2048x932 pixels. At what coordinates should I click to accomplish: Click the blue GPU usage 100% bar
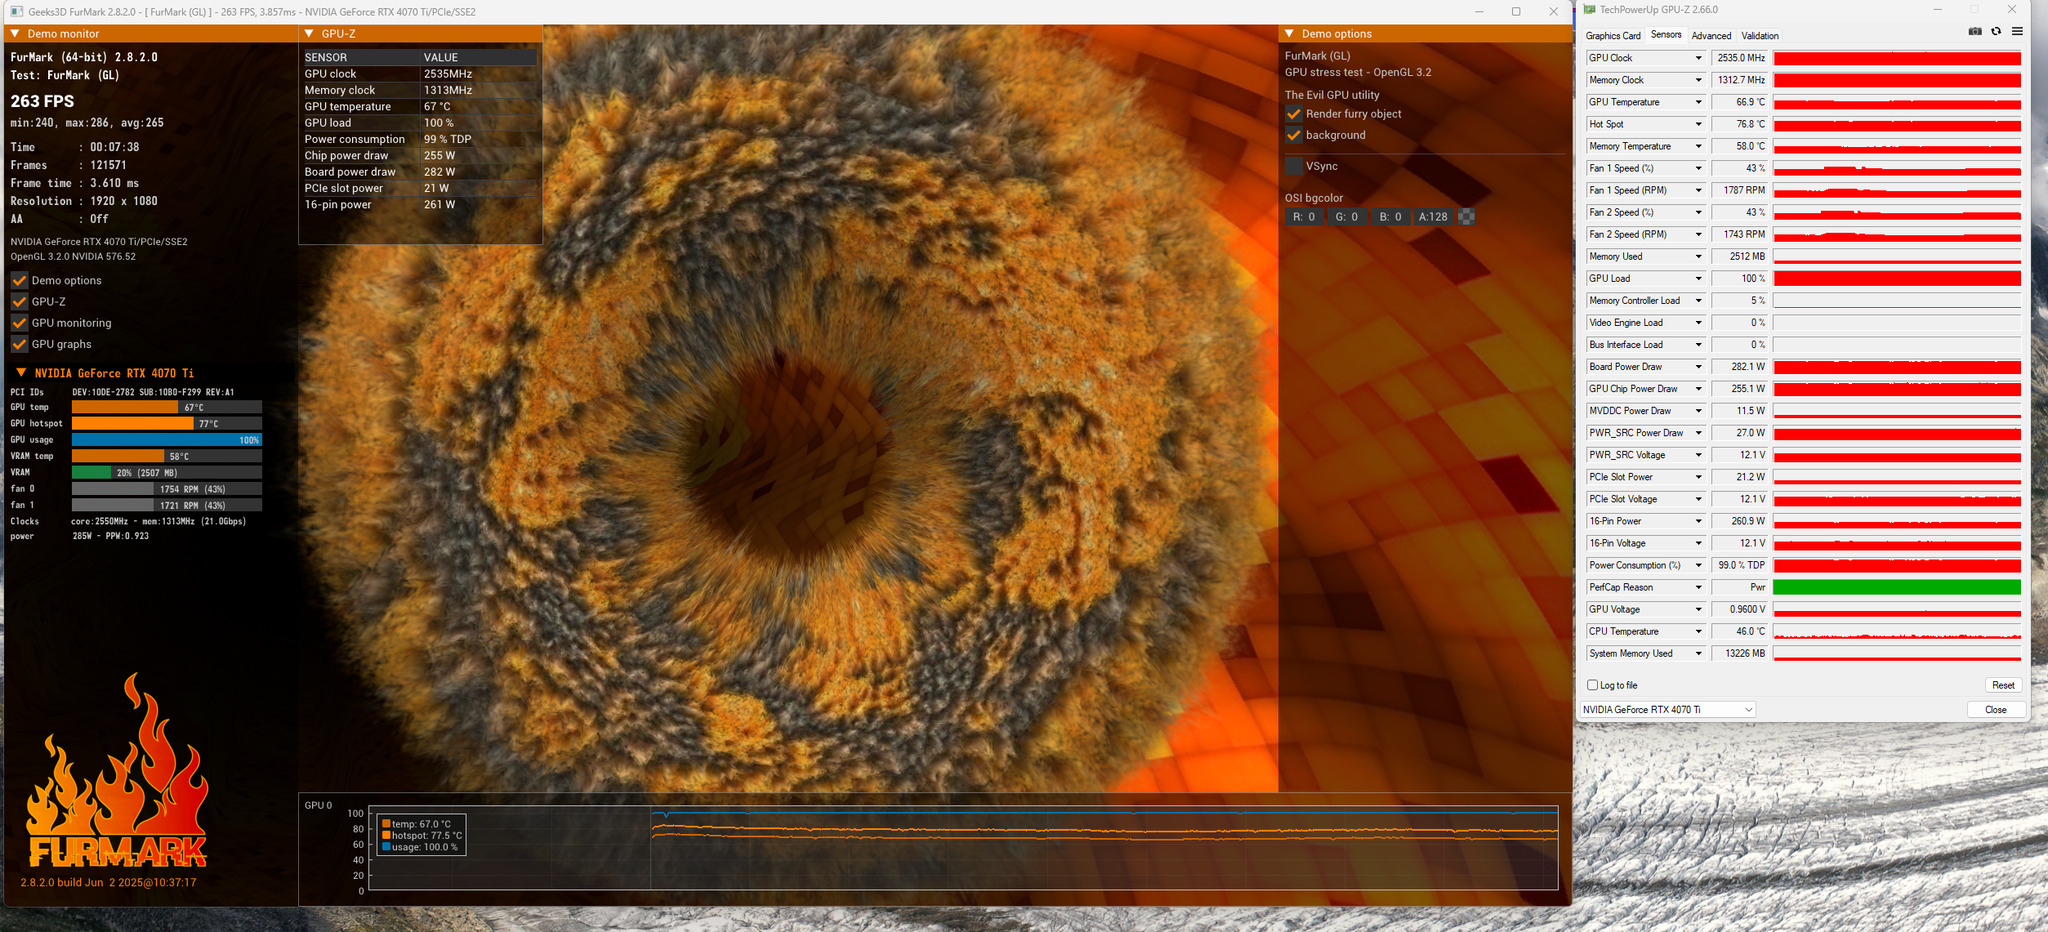point(166,440)
